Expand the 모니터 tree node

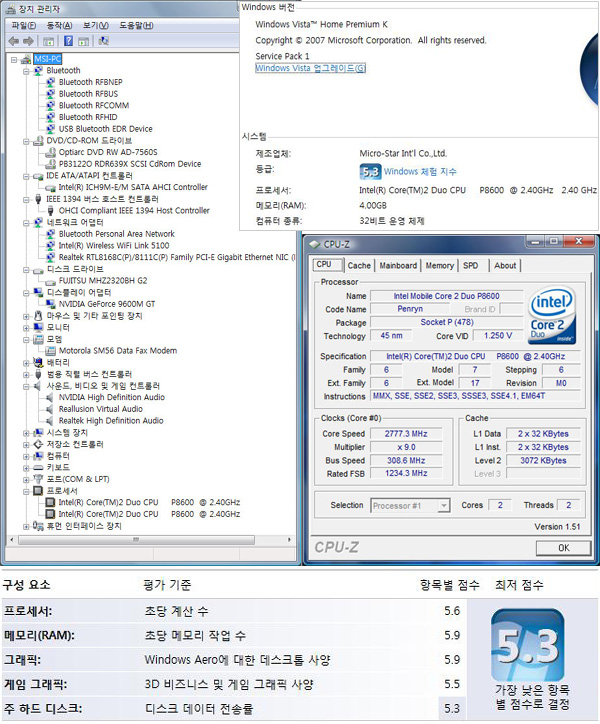click(x=26, y=327)
